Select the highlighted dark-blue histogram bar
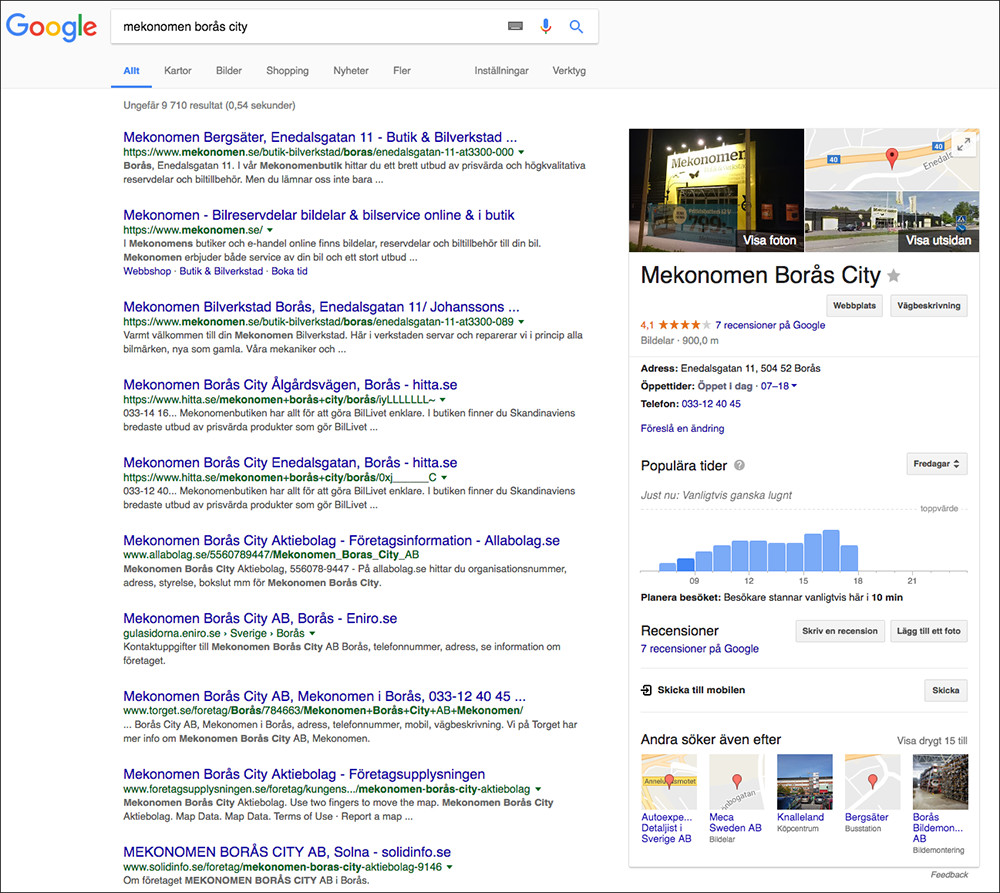1000x893 pixels. tap(686, 565)
